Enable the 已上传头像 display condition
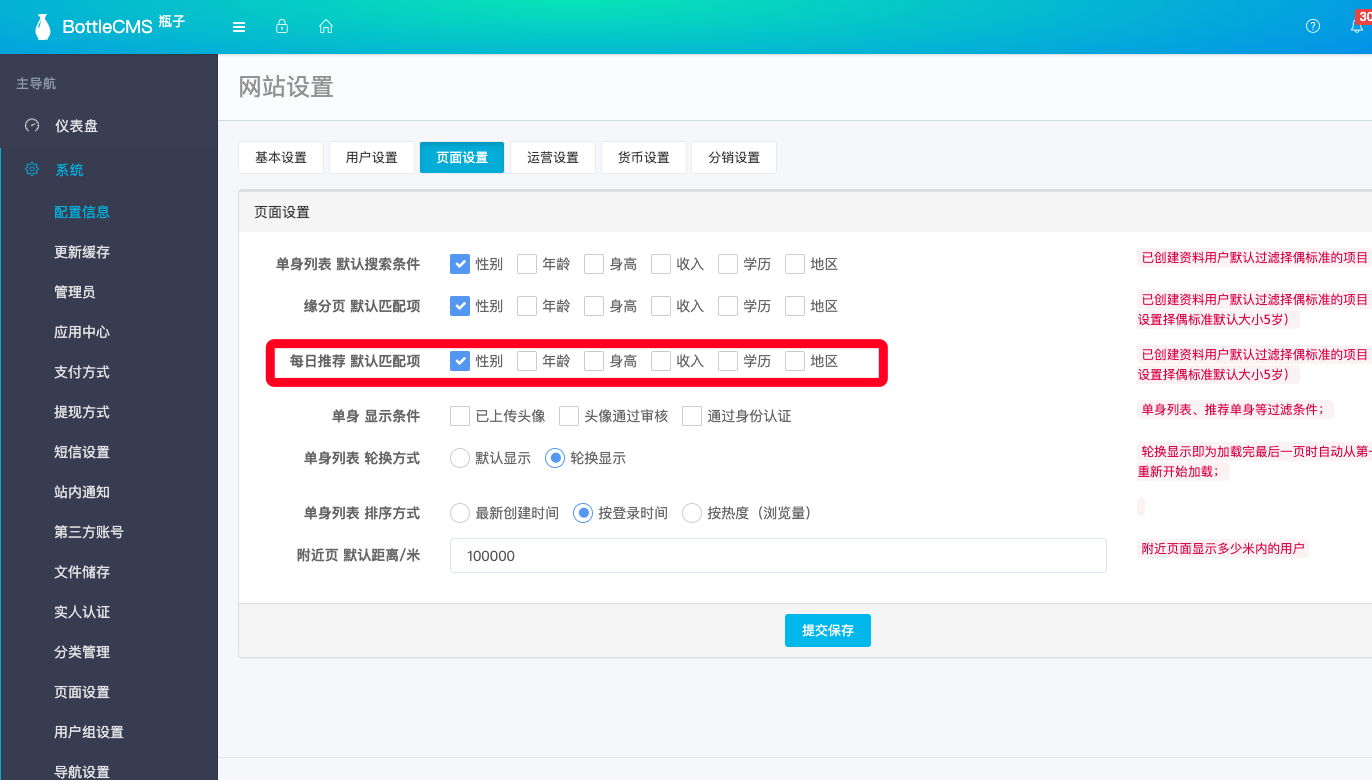This screenshot has height=780, width=1372. (460, 416)
